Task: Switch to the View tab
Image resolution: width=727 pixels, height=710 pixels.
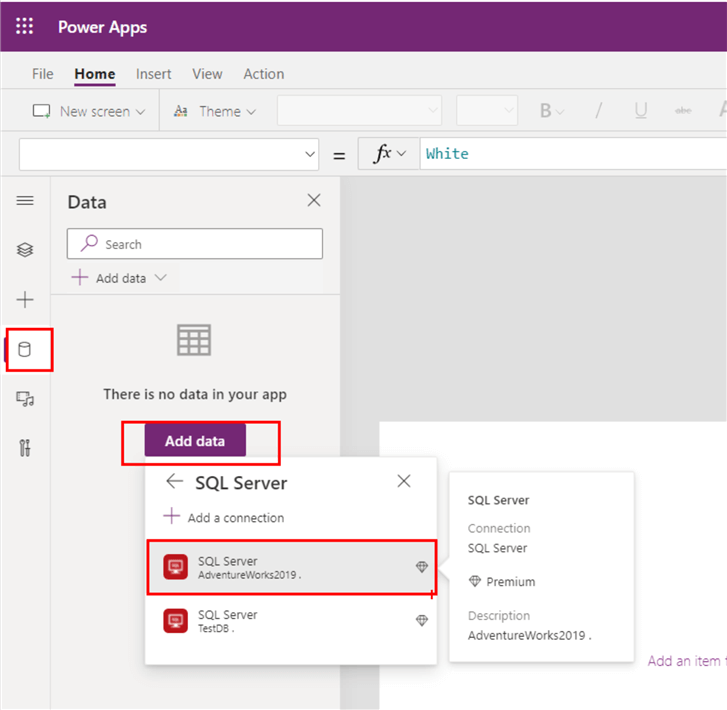Action: pyautogui.click(x=207, y=74)
